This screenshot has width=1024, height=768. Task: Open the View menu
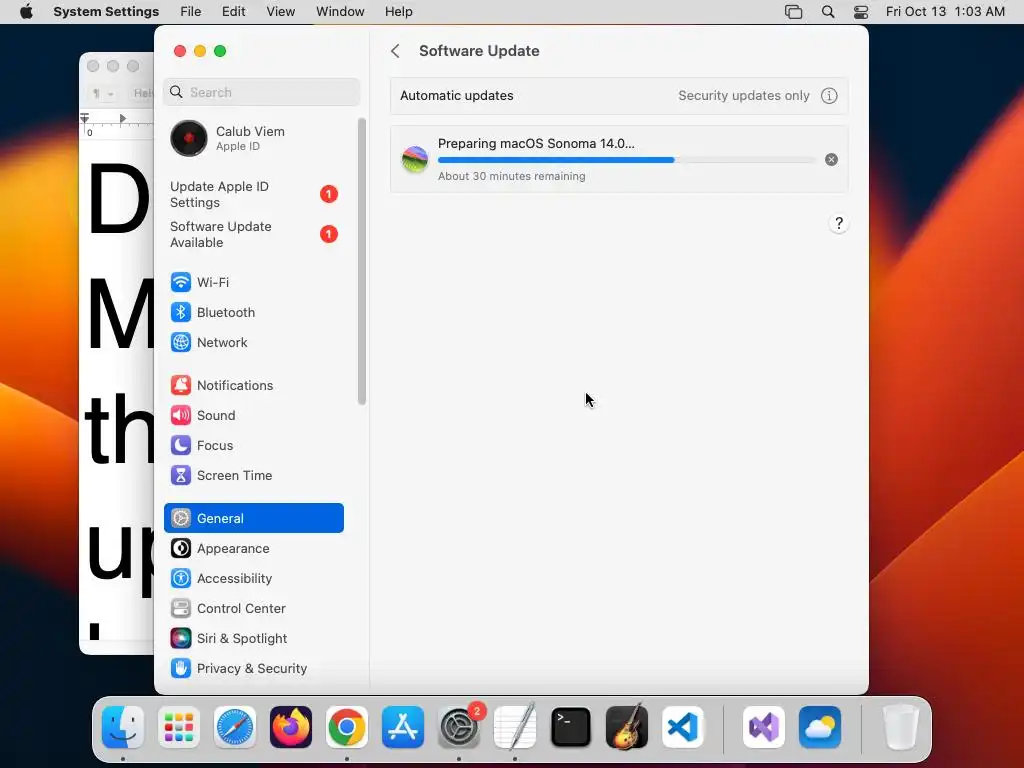click(281, 12)
